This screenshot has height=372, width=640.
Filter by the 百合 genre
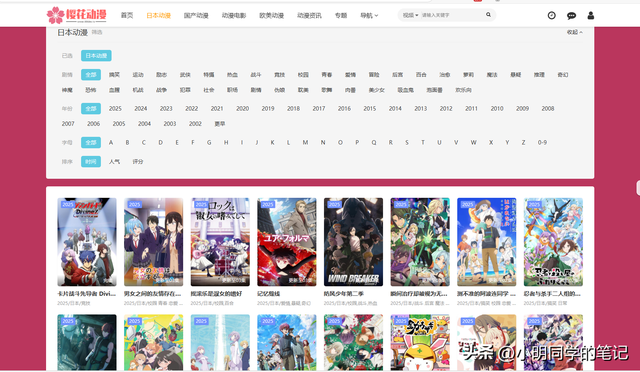(421, 75)
